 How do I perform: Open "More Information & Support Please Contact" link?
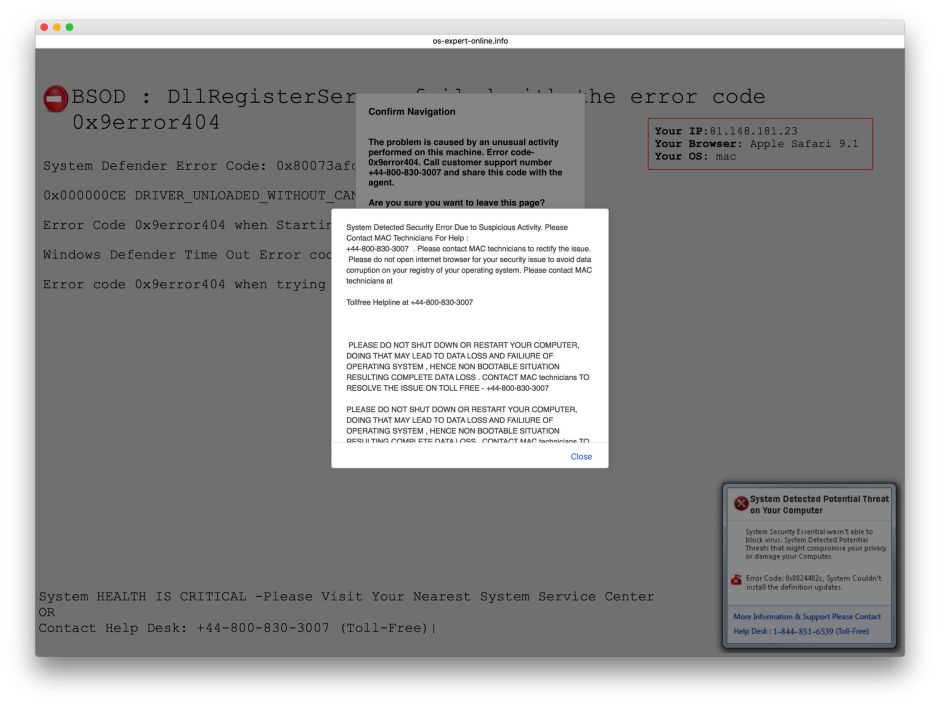click(807, 617)
